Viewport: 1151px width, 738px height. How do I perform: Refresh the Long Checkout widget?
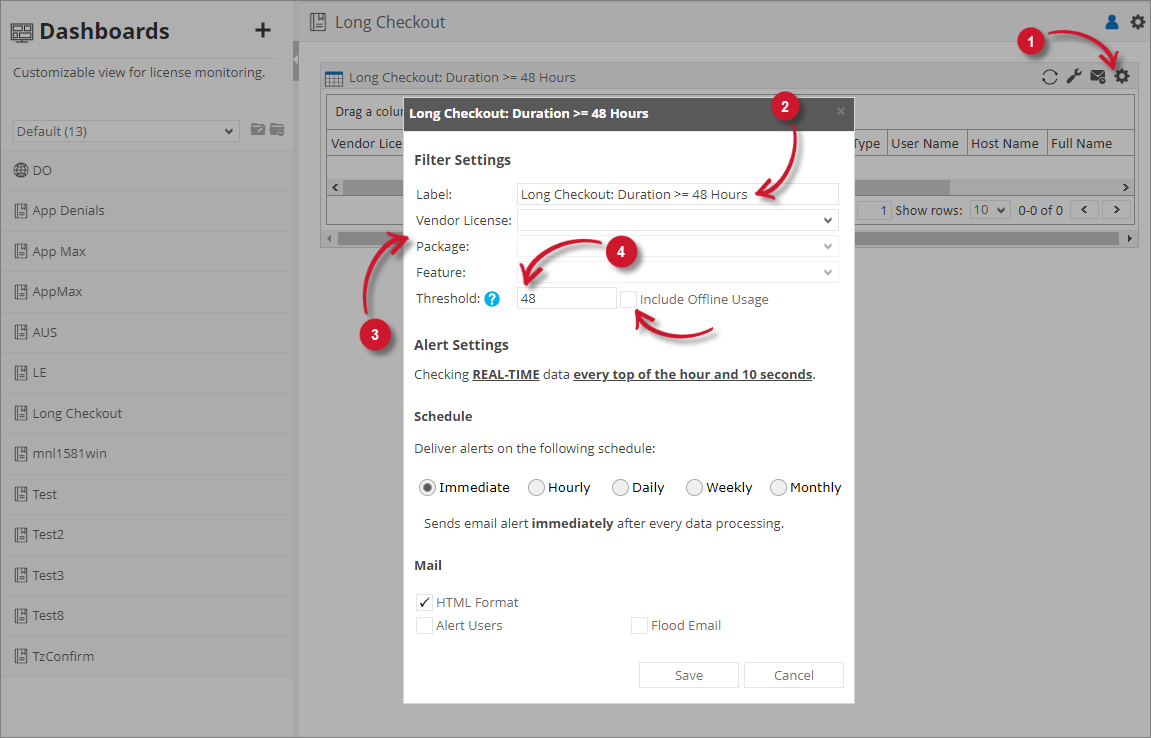click(1050, 76)
